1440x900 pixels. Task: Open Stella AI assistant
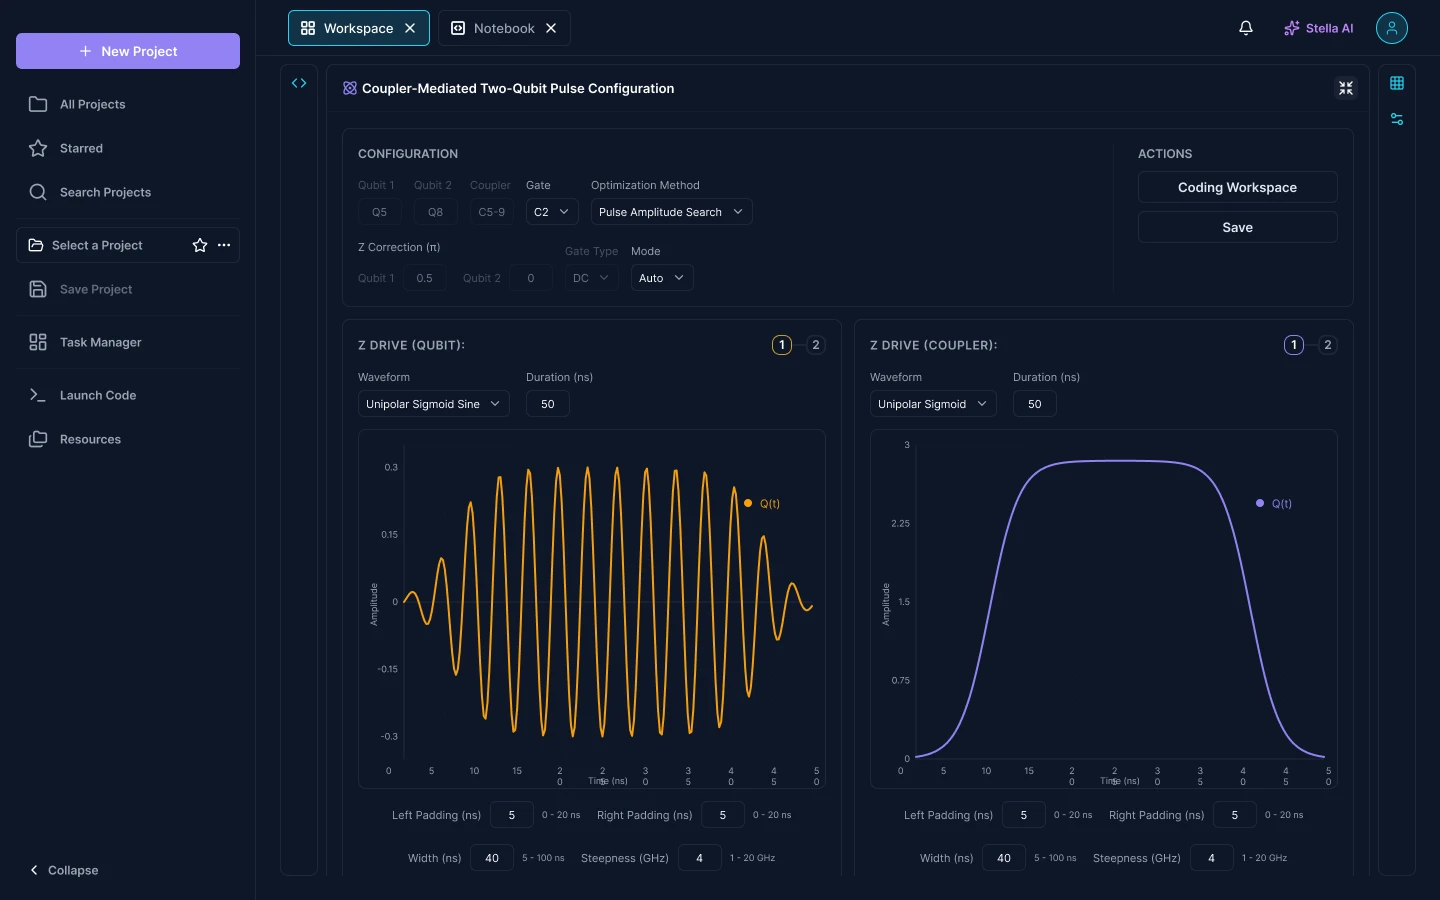tap(1318, 28)
